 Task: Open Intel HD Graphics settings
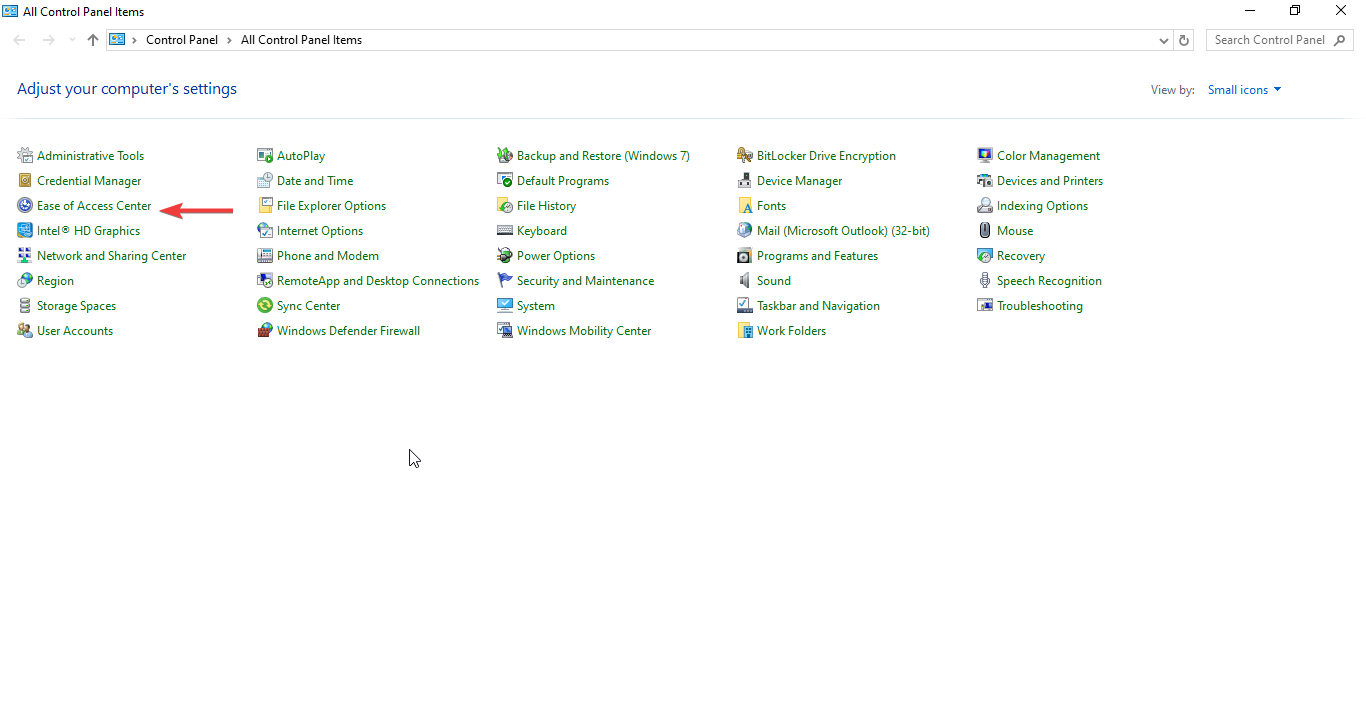[x=89, y=230]
